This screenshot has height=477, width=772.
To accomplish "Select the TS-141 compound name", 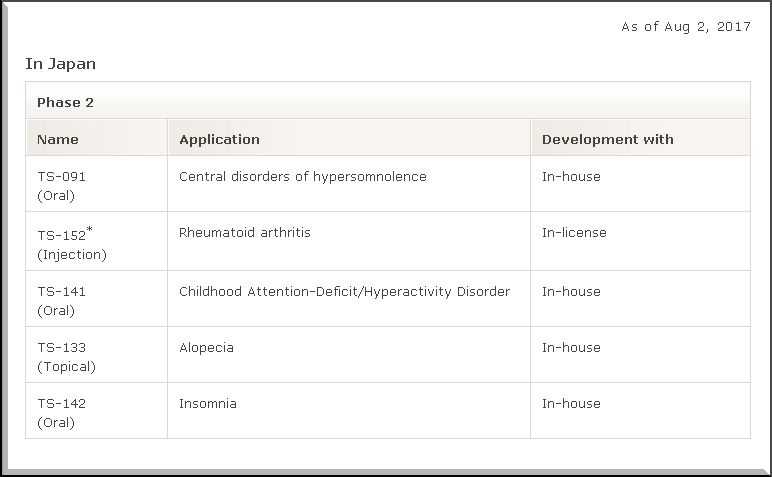I will pyautogui.click(x=61, y=292).
